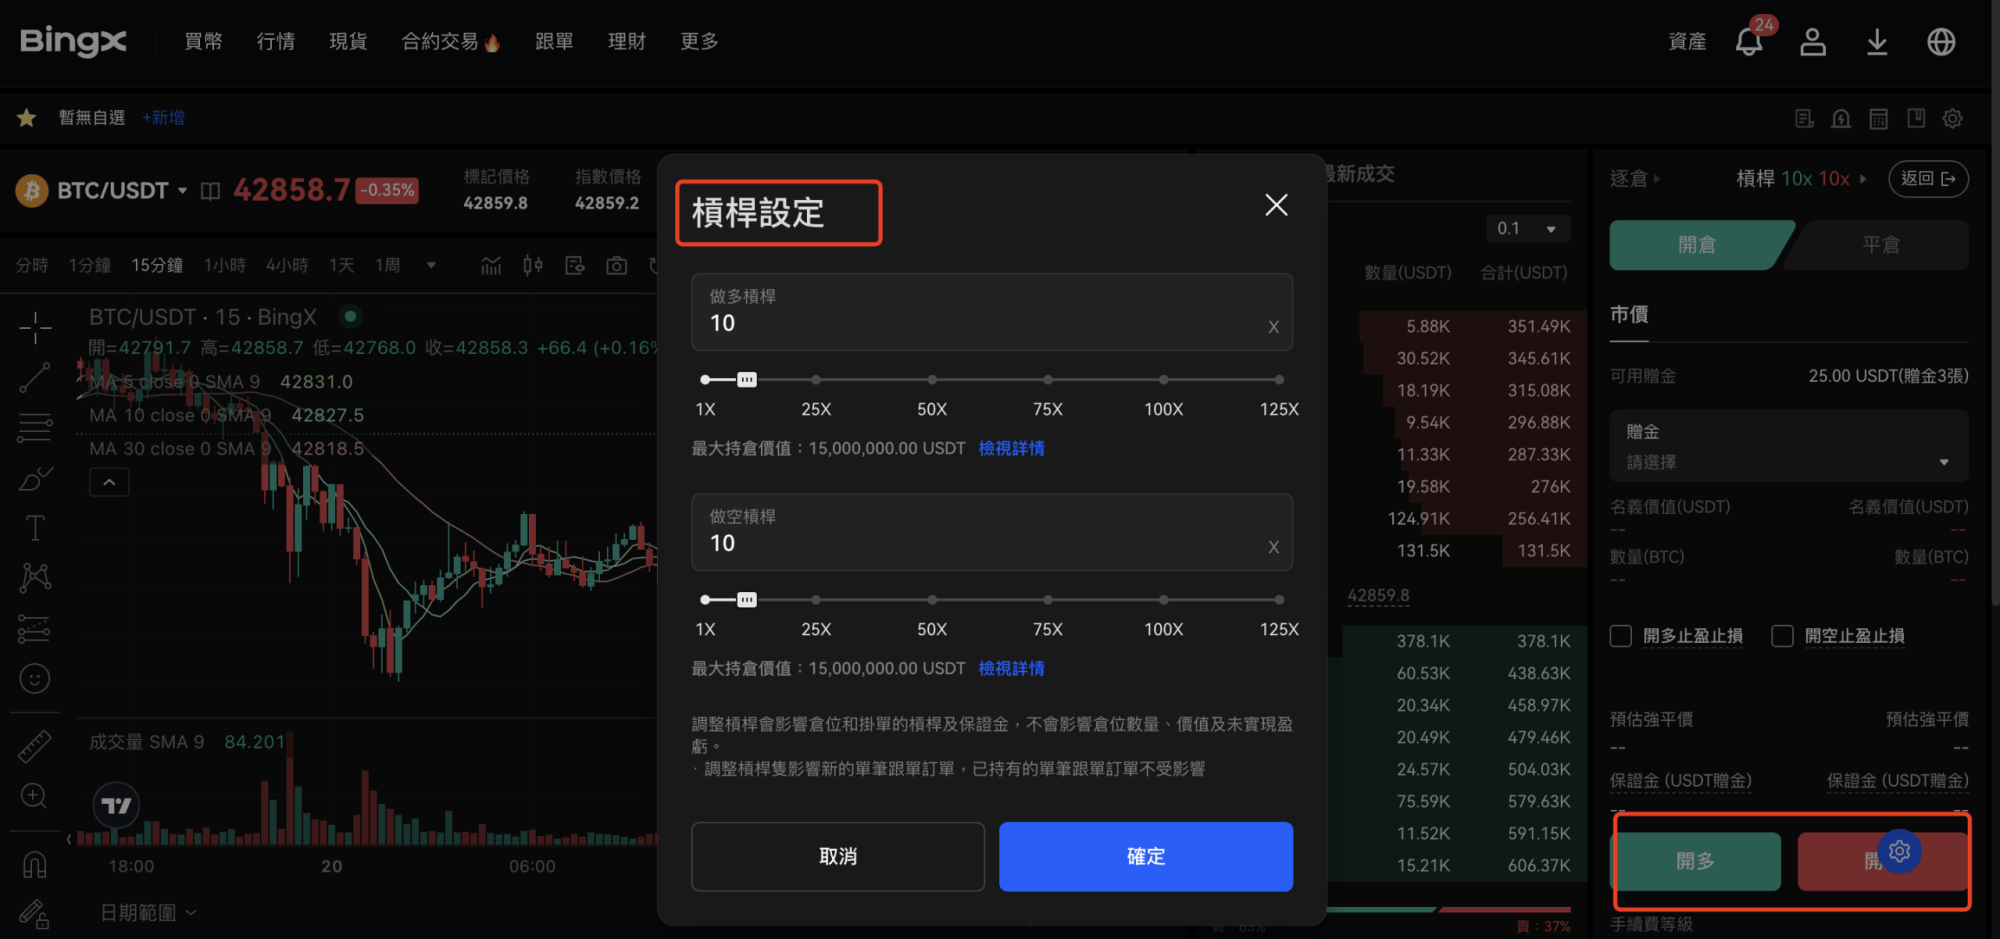Switch to the 15分鐘 timeframe tab
Screen dimensions: 2000x939
pos(156,264)
